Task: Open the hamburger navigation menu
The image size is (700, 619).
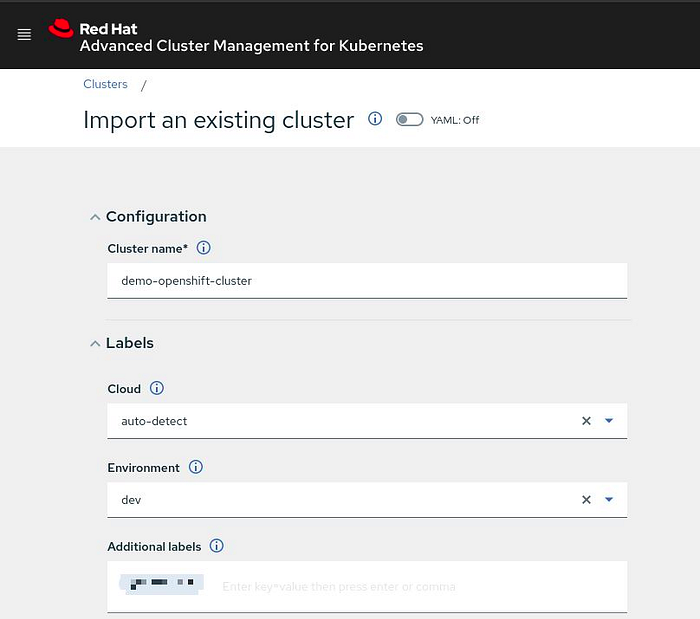Action: [x=24, y=34]
